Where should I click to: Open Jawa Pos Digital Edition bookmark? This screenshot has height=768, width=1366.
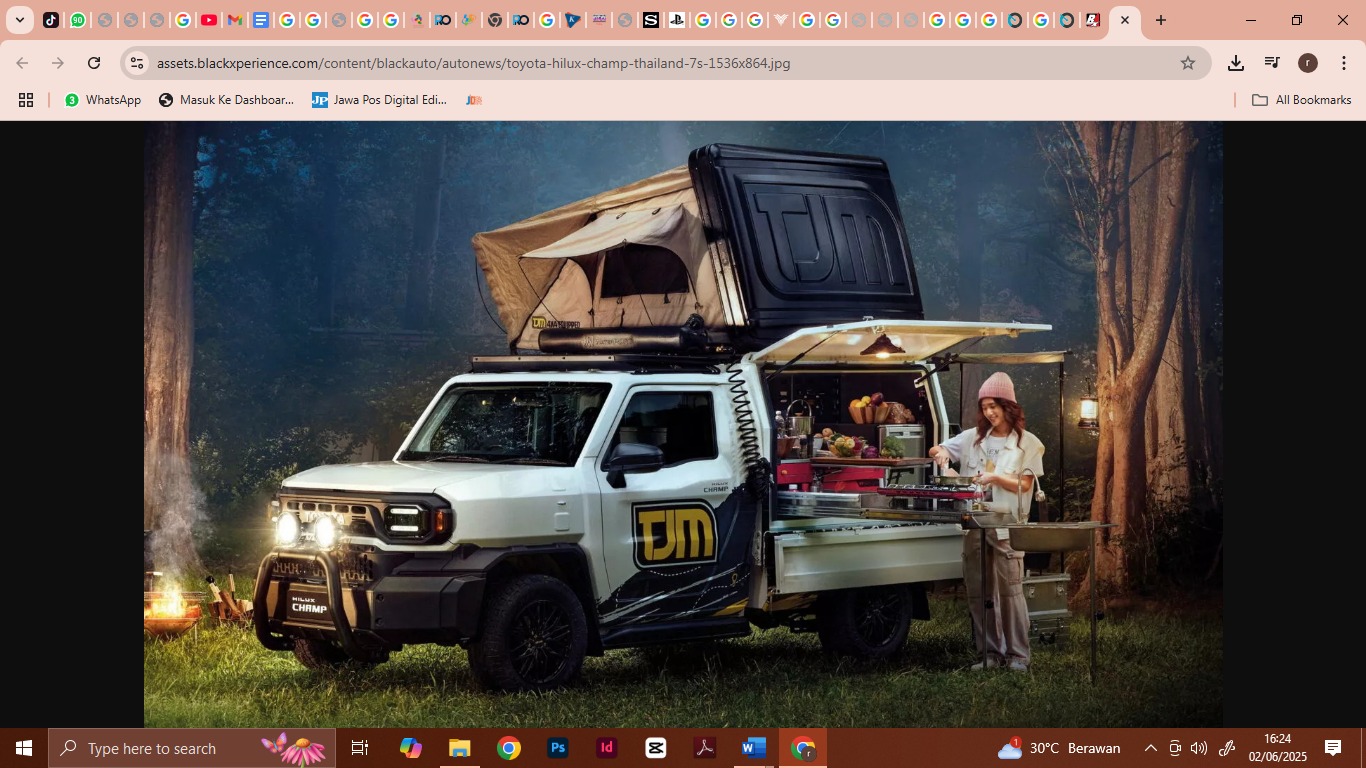(x=379, y=100)
